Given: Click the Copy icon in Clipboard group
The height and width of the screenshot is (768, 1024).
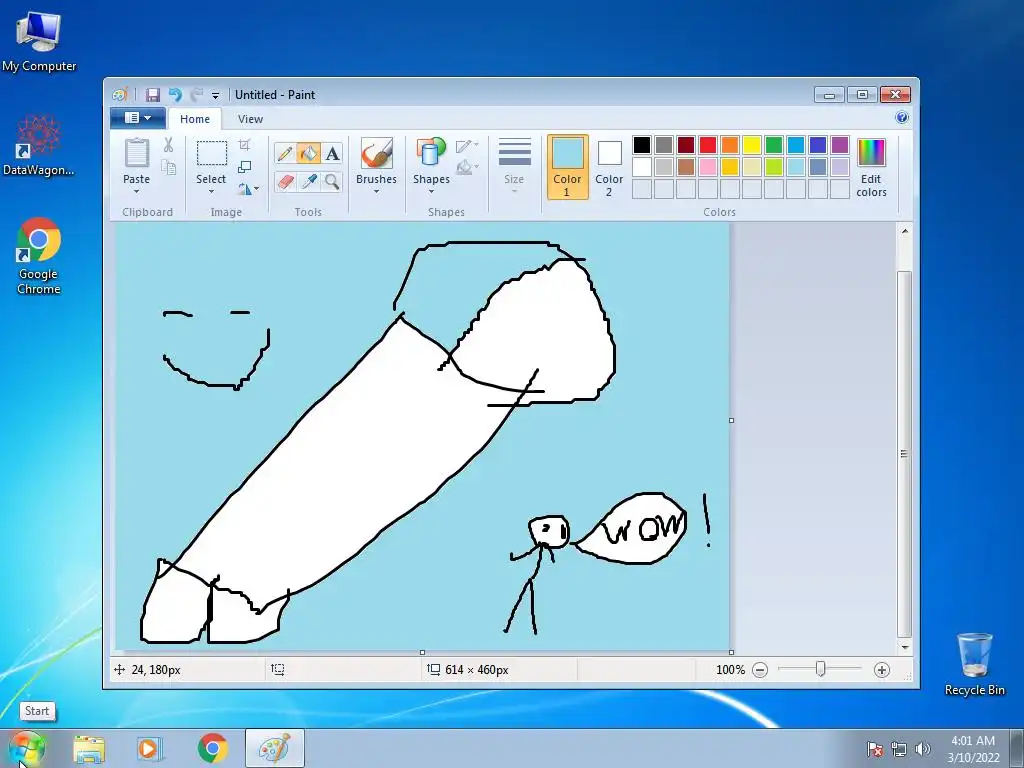Looking at the screenshot, I should tap(168, 168).
